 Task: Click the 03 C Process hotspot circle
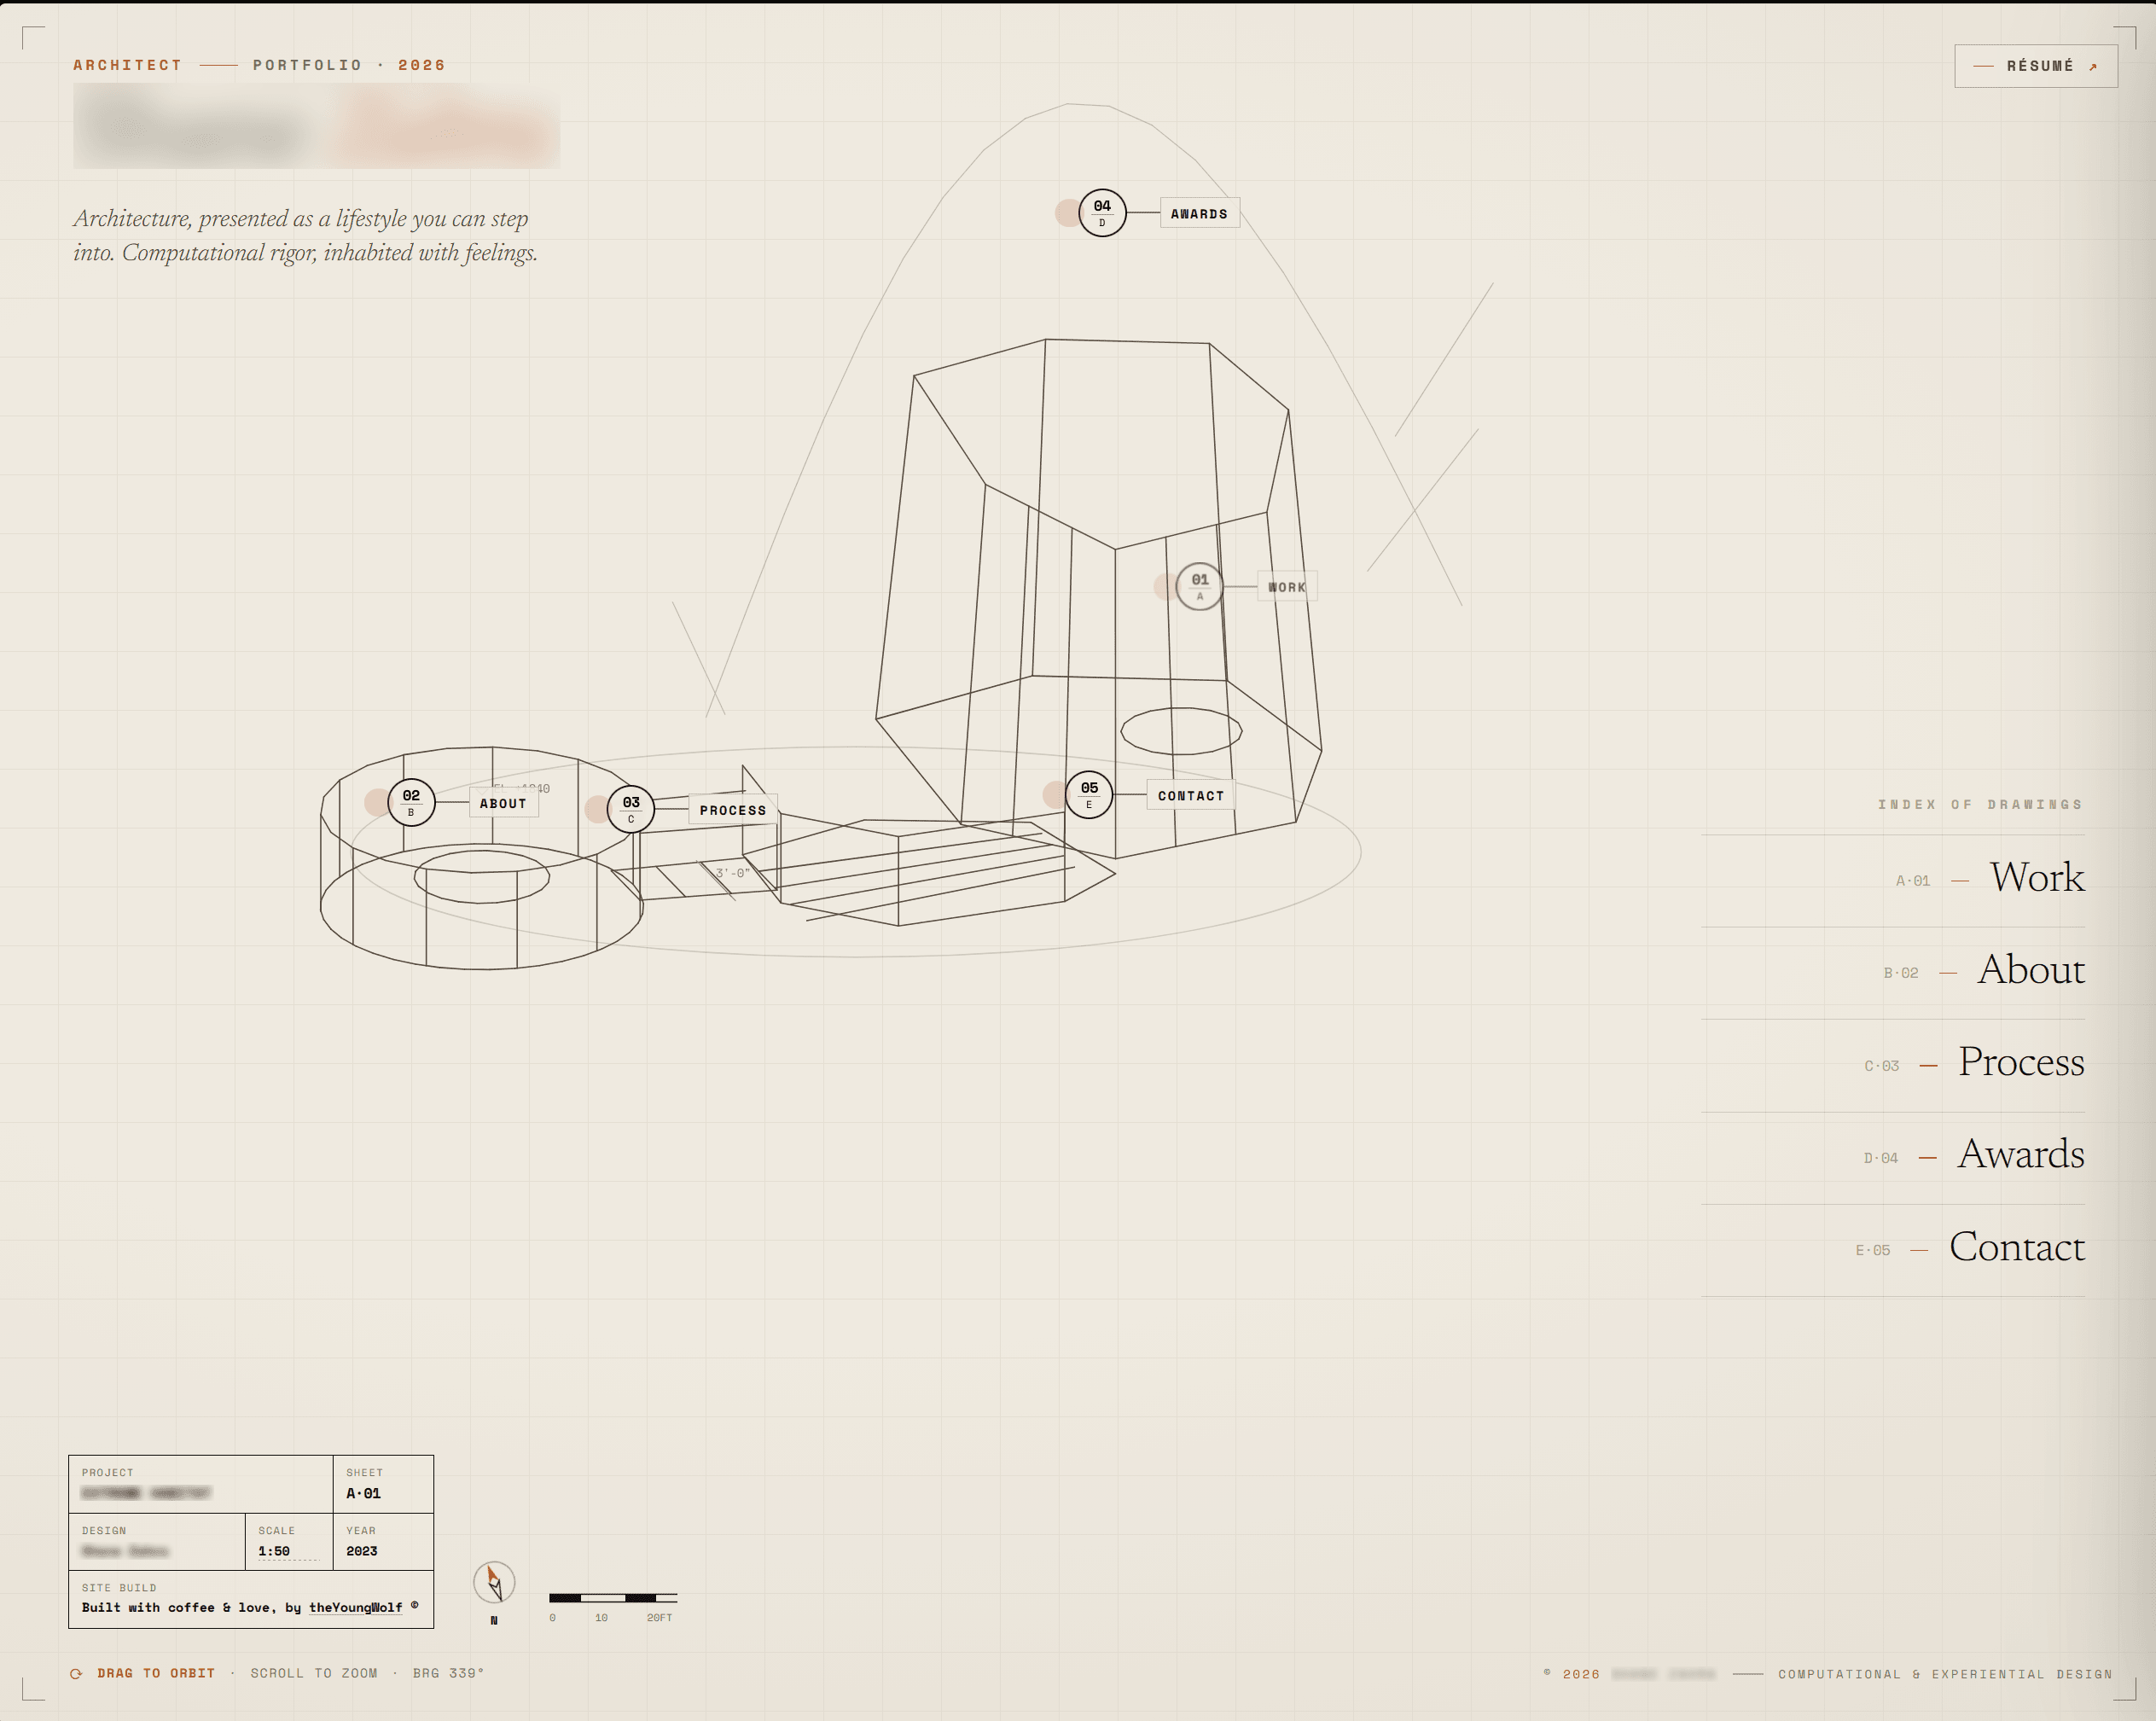(x=631, y=809)
